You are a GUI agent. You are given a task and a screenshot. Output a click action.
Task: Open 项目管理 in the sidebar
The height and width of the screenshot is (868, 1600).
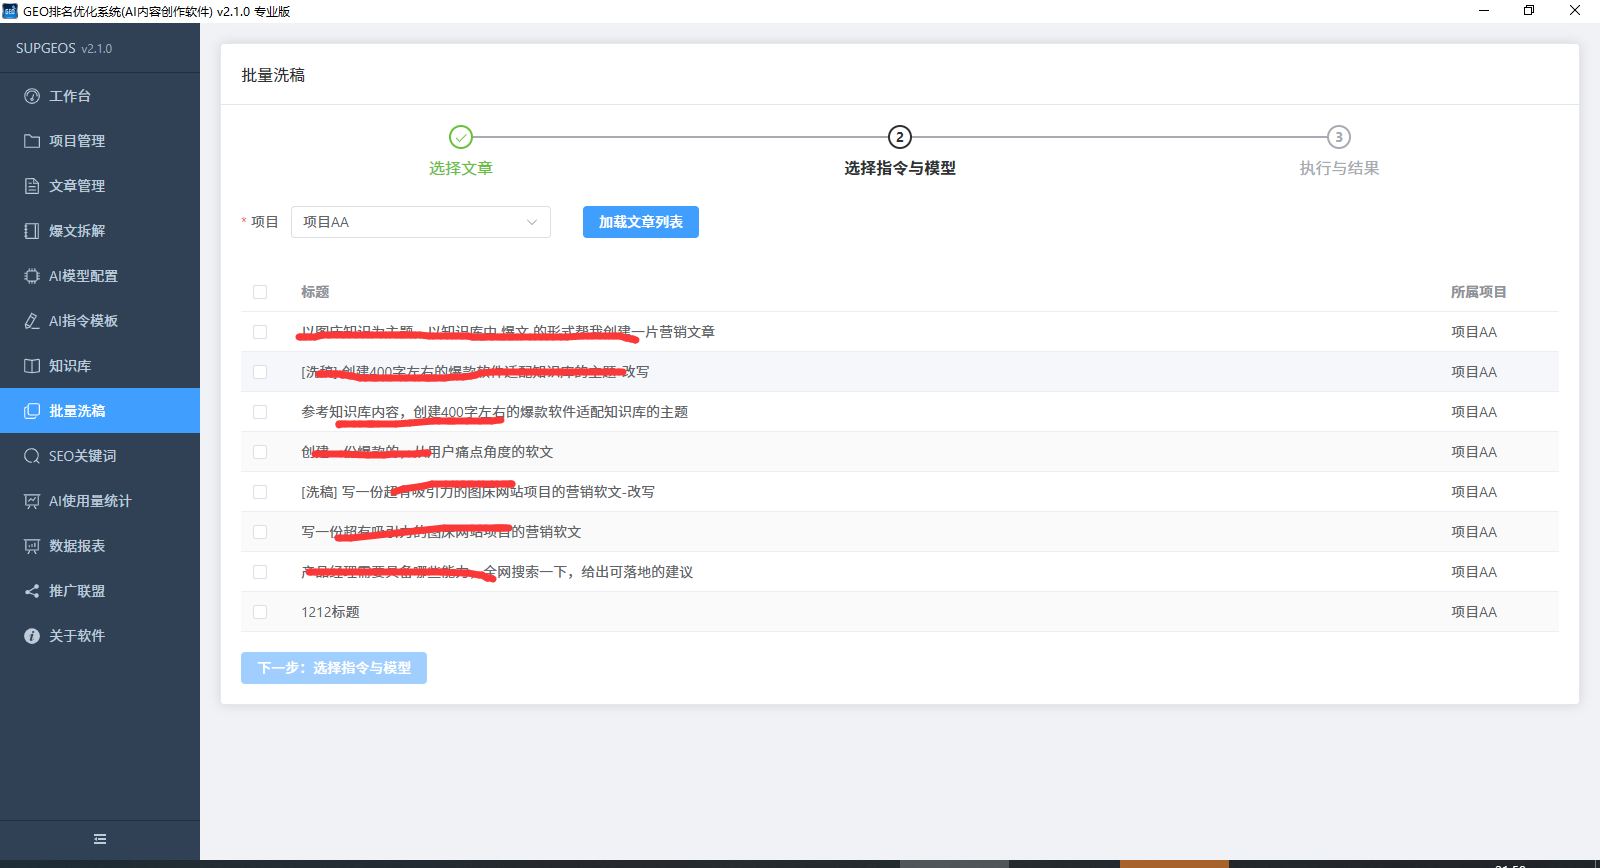point(100,141)
